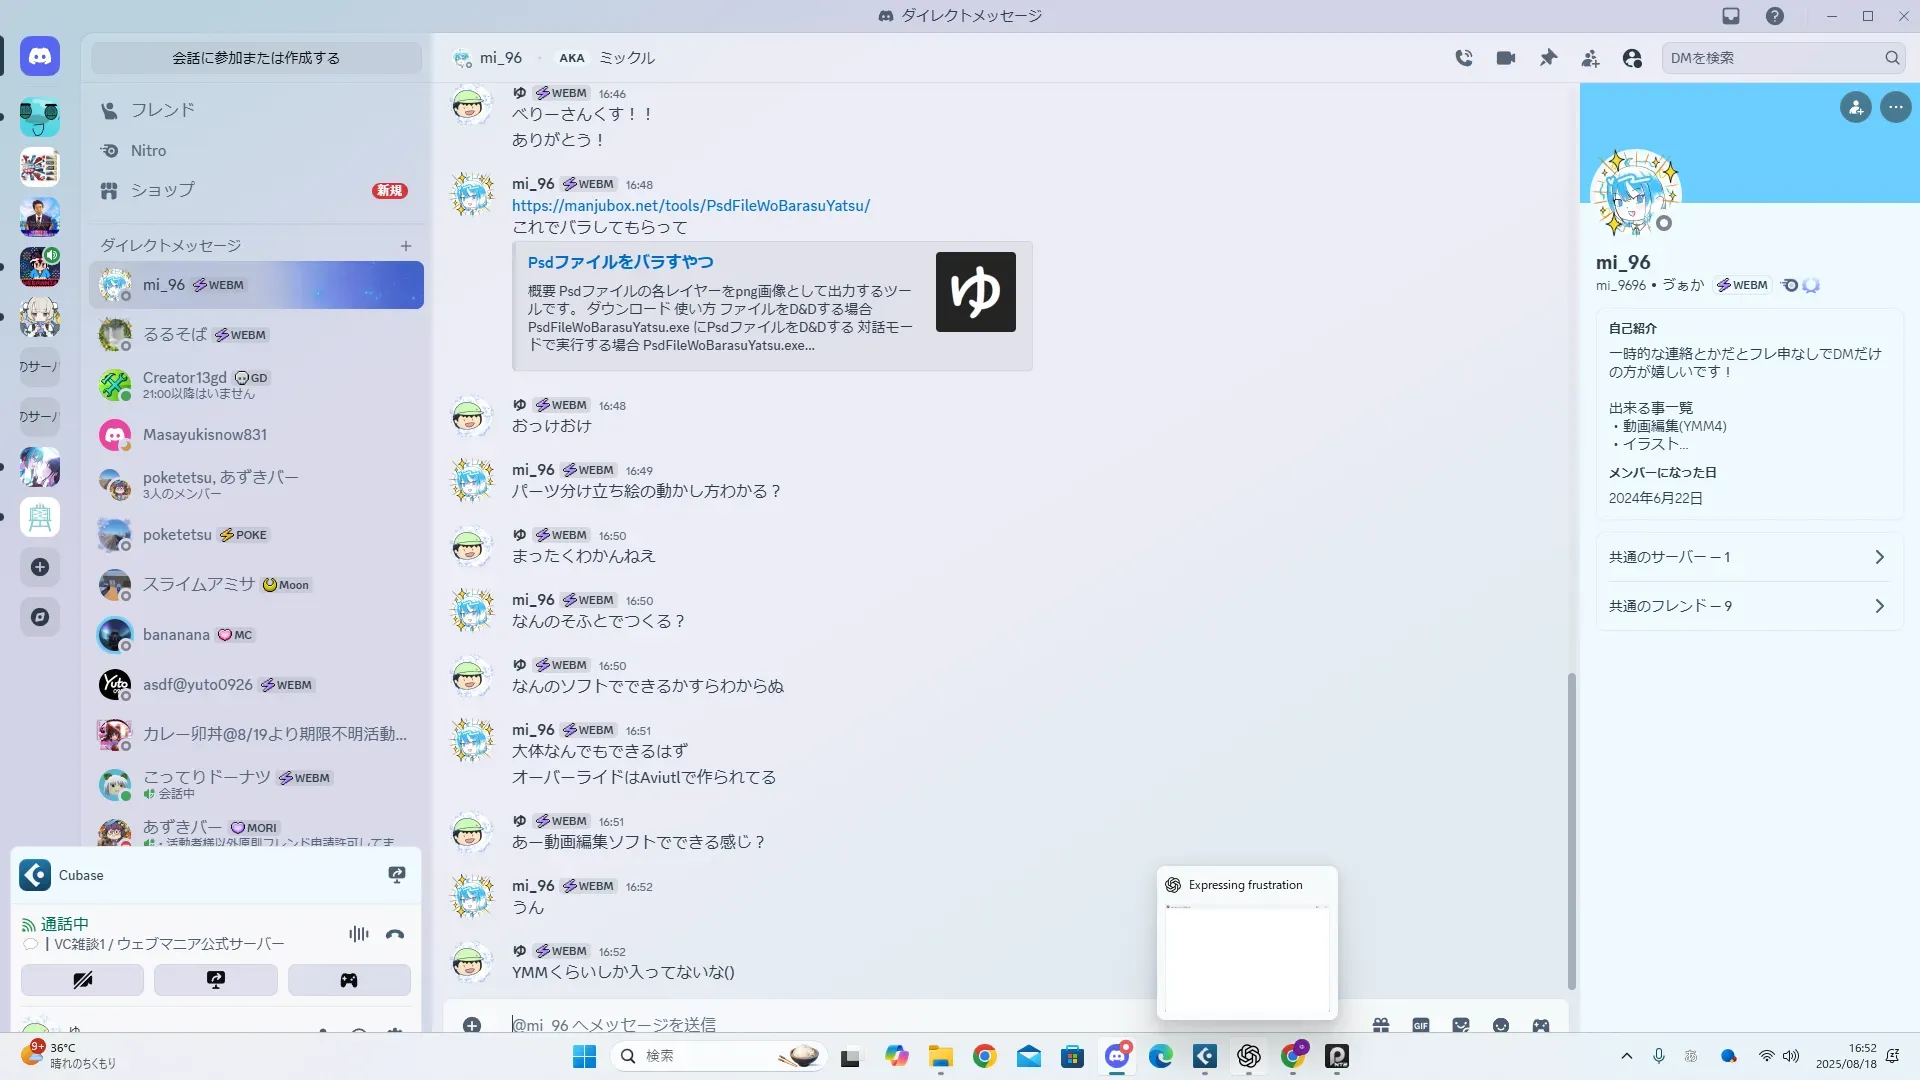Open the GIF picker in message bar
This screenshot has width=1920, height=1080.
coord(1421,1025)
